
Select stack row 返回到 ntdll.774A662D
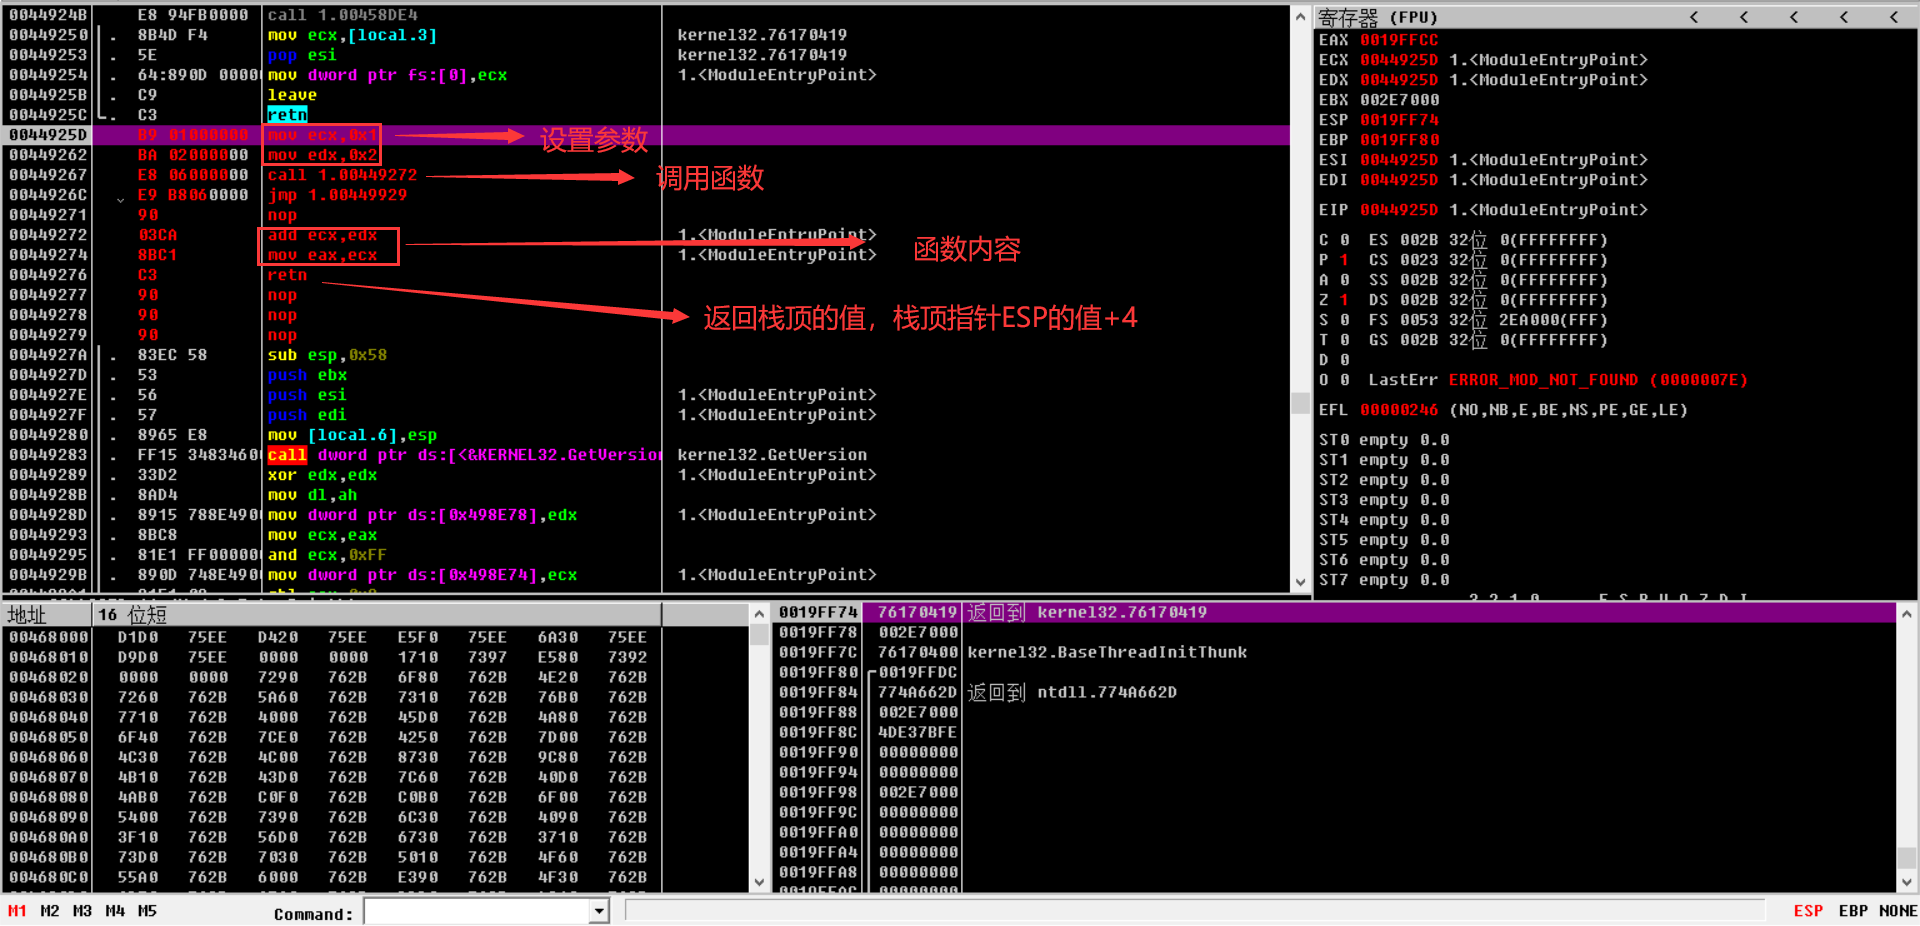coord(1072,692)
